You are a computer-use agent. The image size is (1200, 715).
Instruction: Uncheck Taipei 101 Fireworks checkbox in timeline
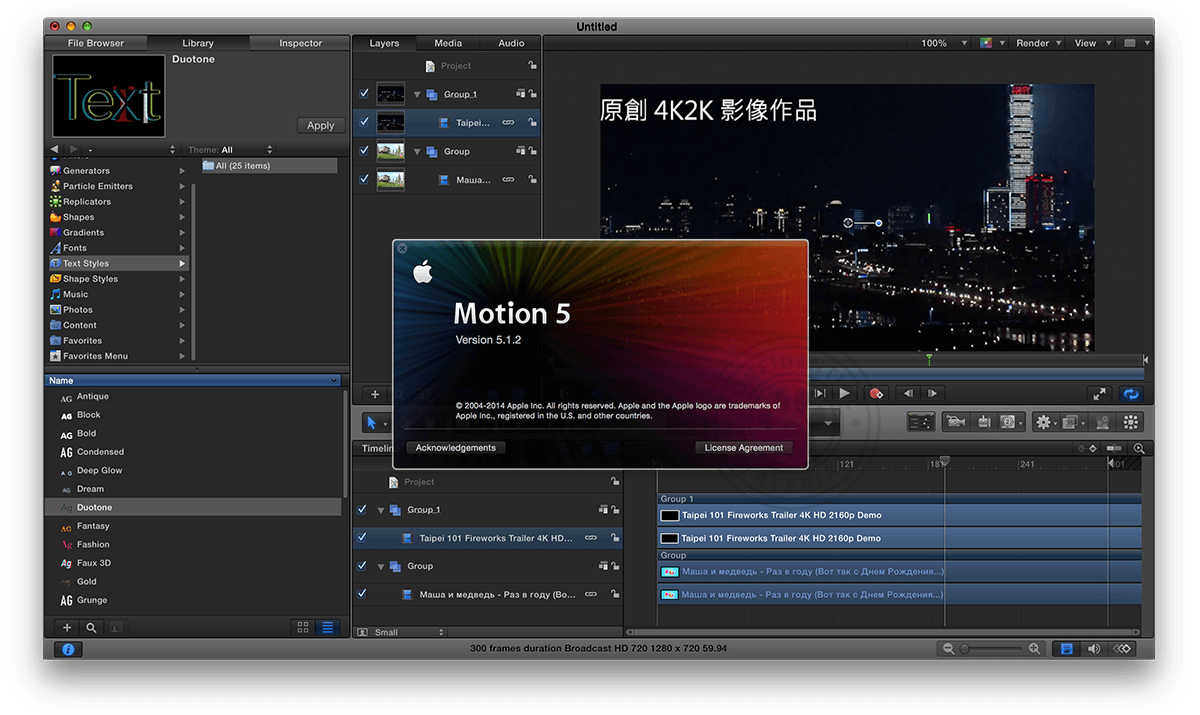362,537
